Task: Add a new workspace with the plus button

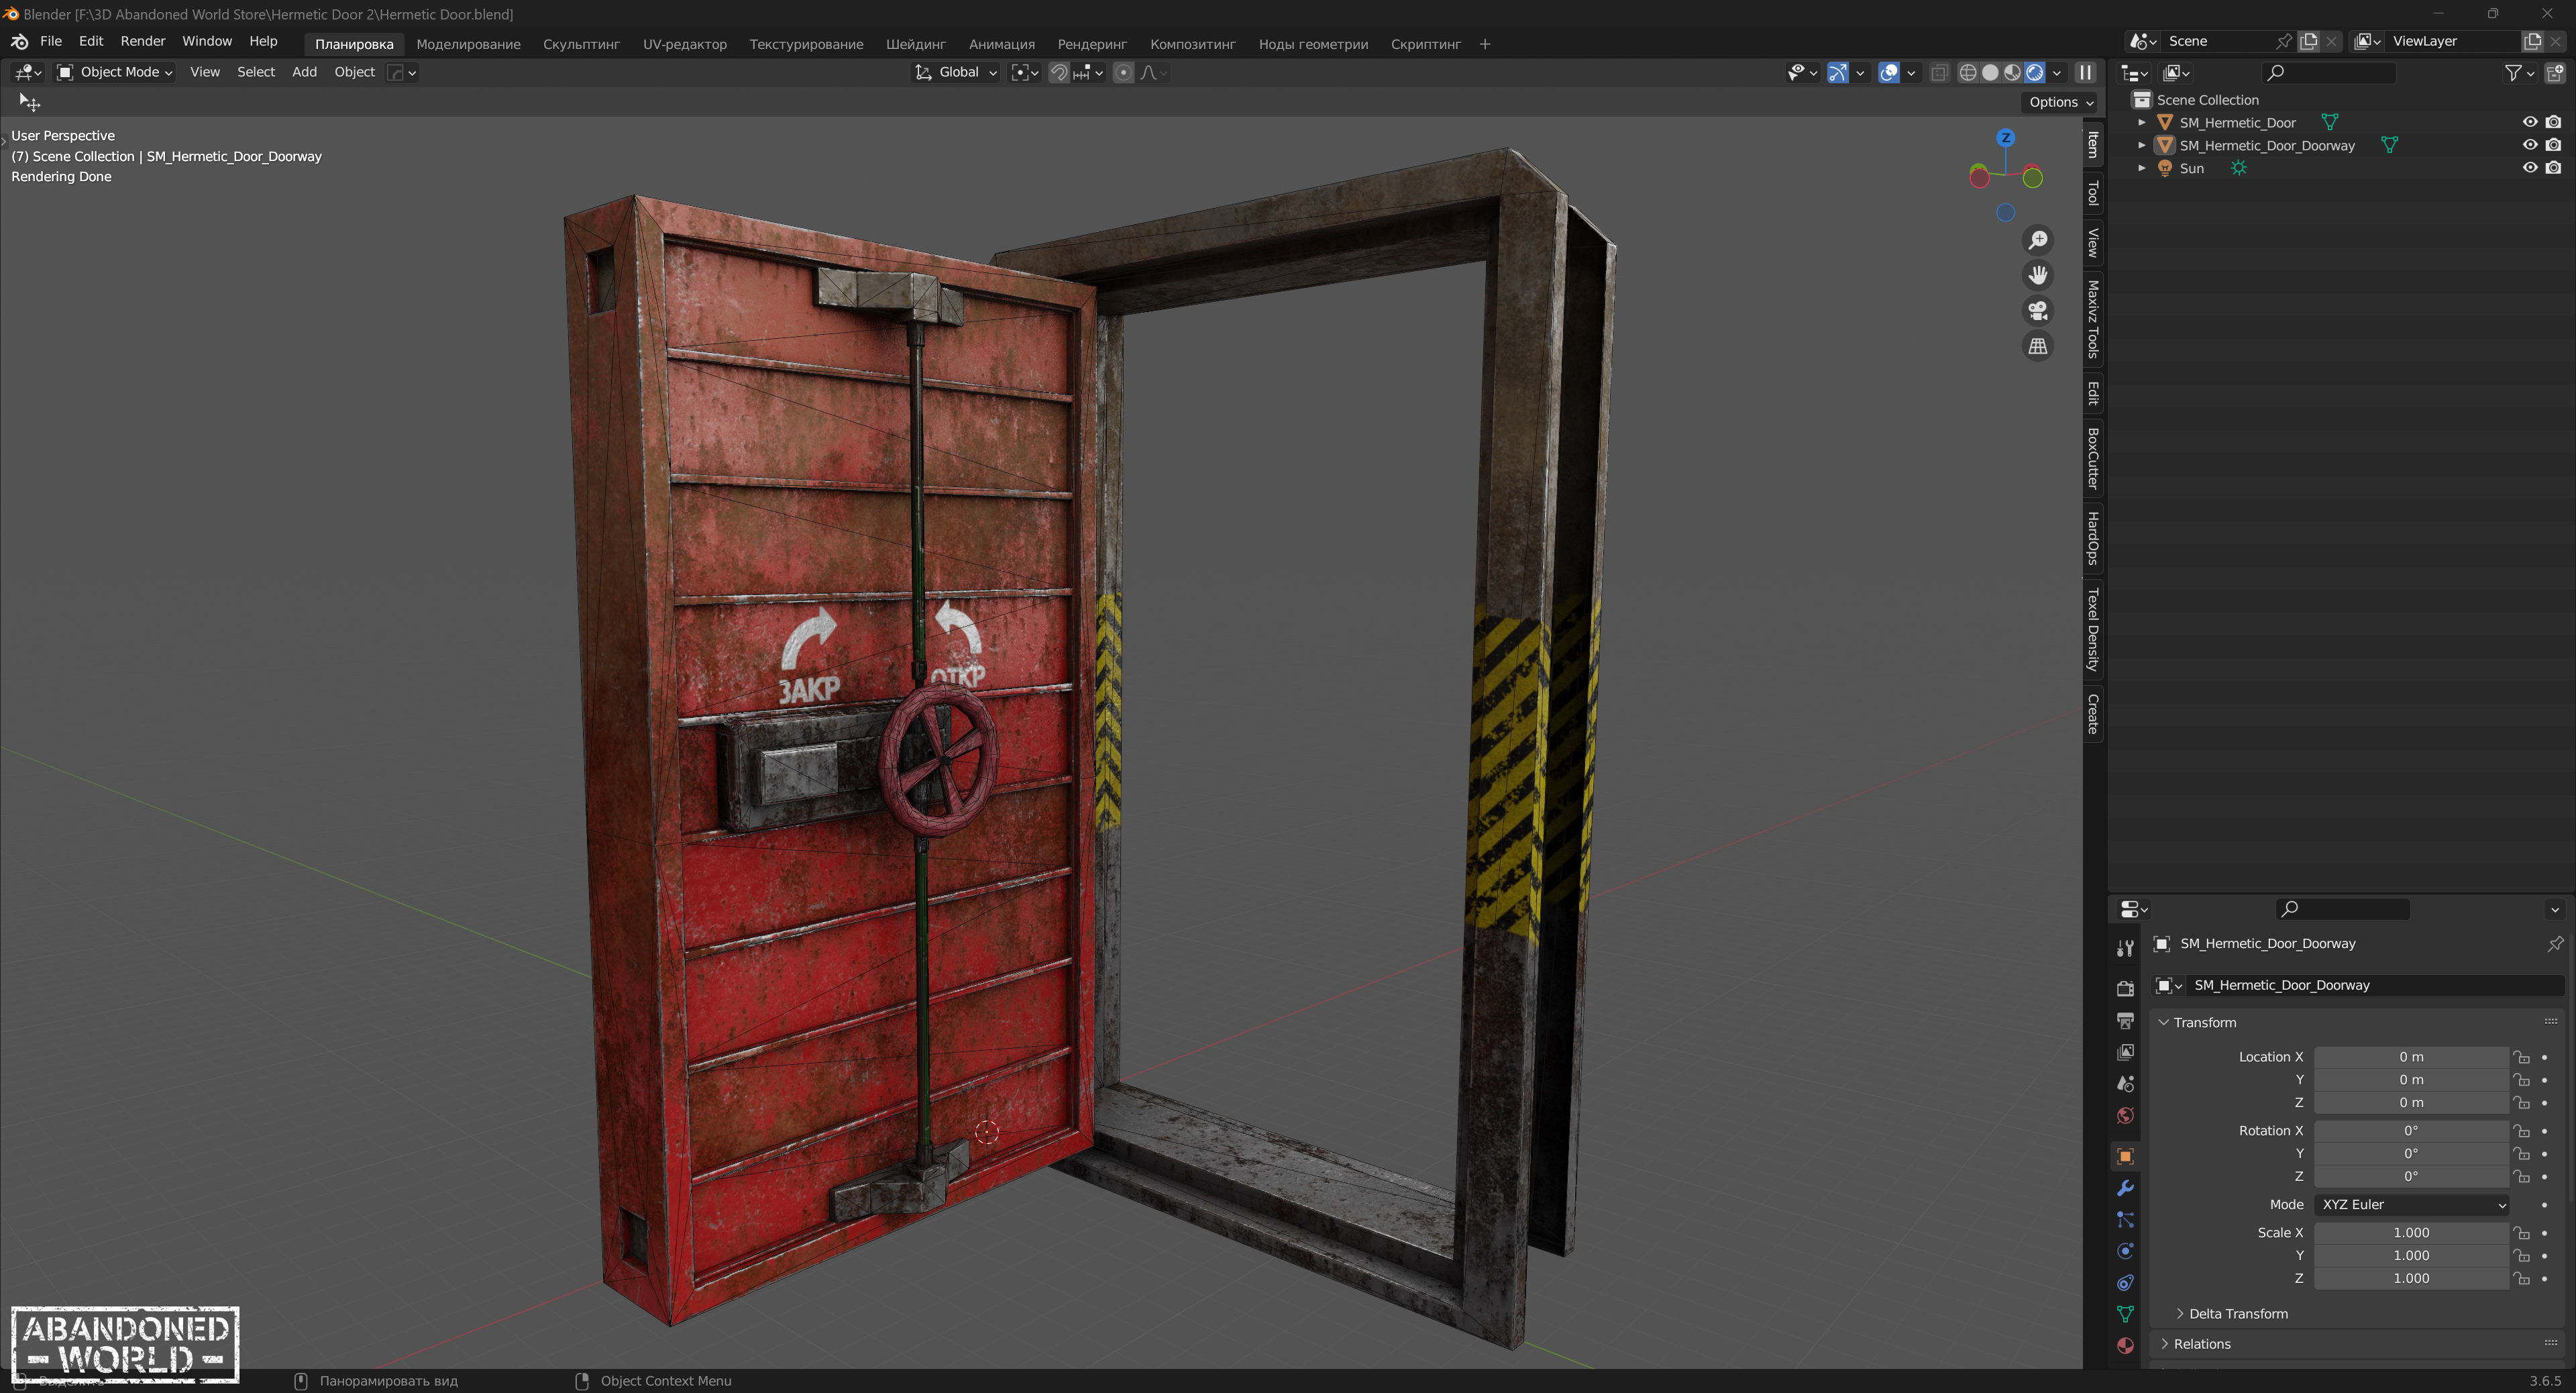Action: point(1484,44)
